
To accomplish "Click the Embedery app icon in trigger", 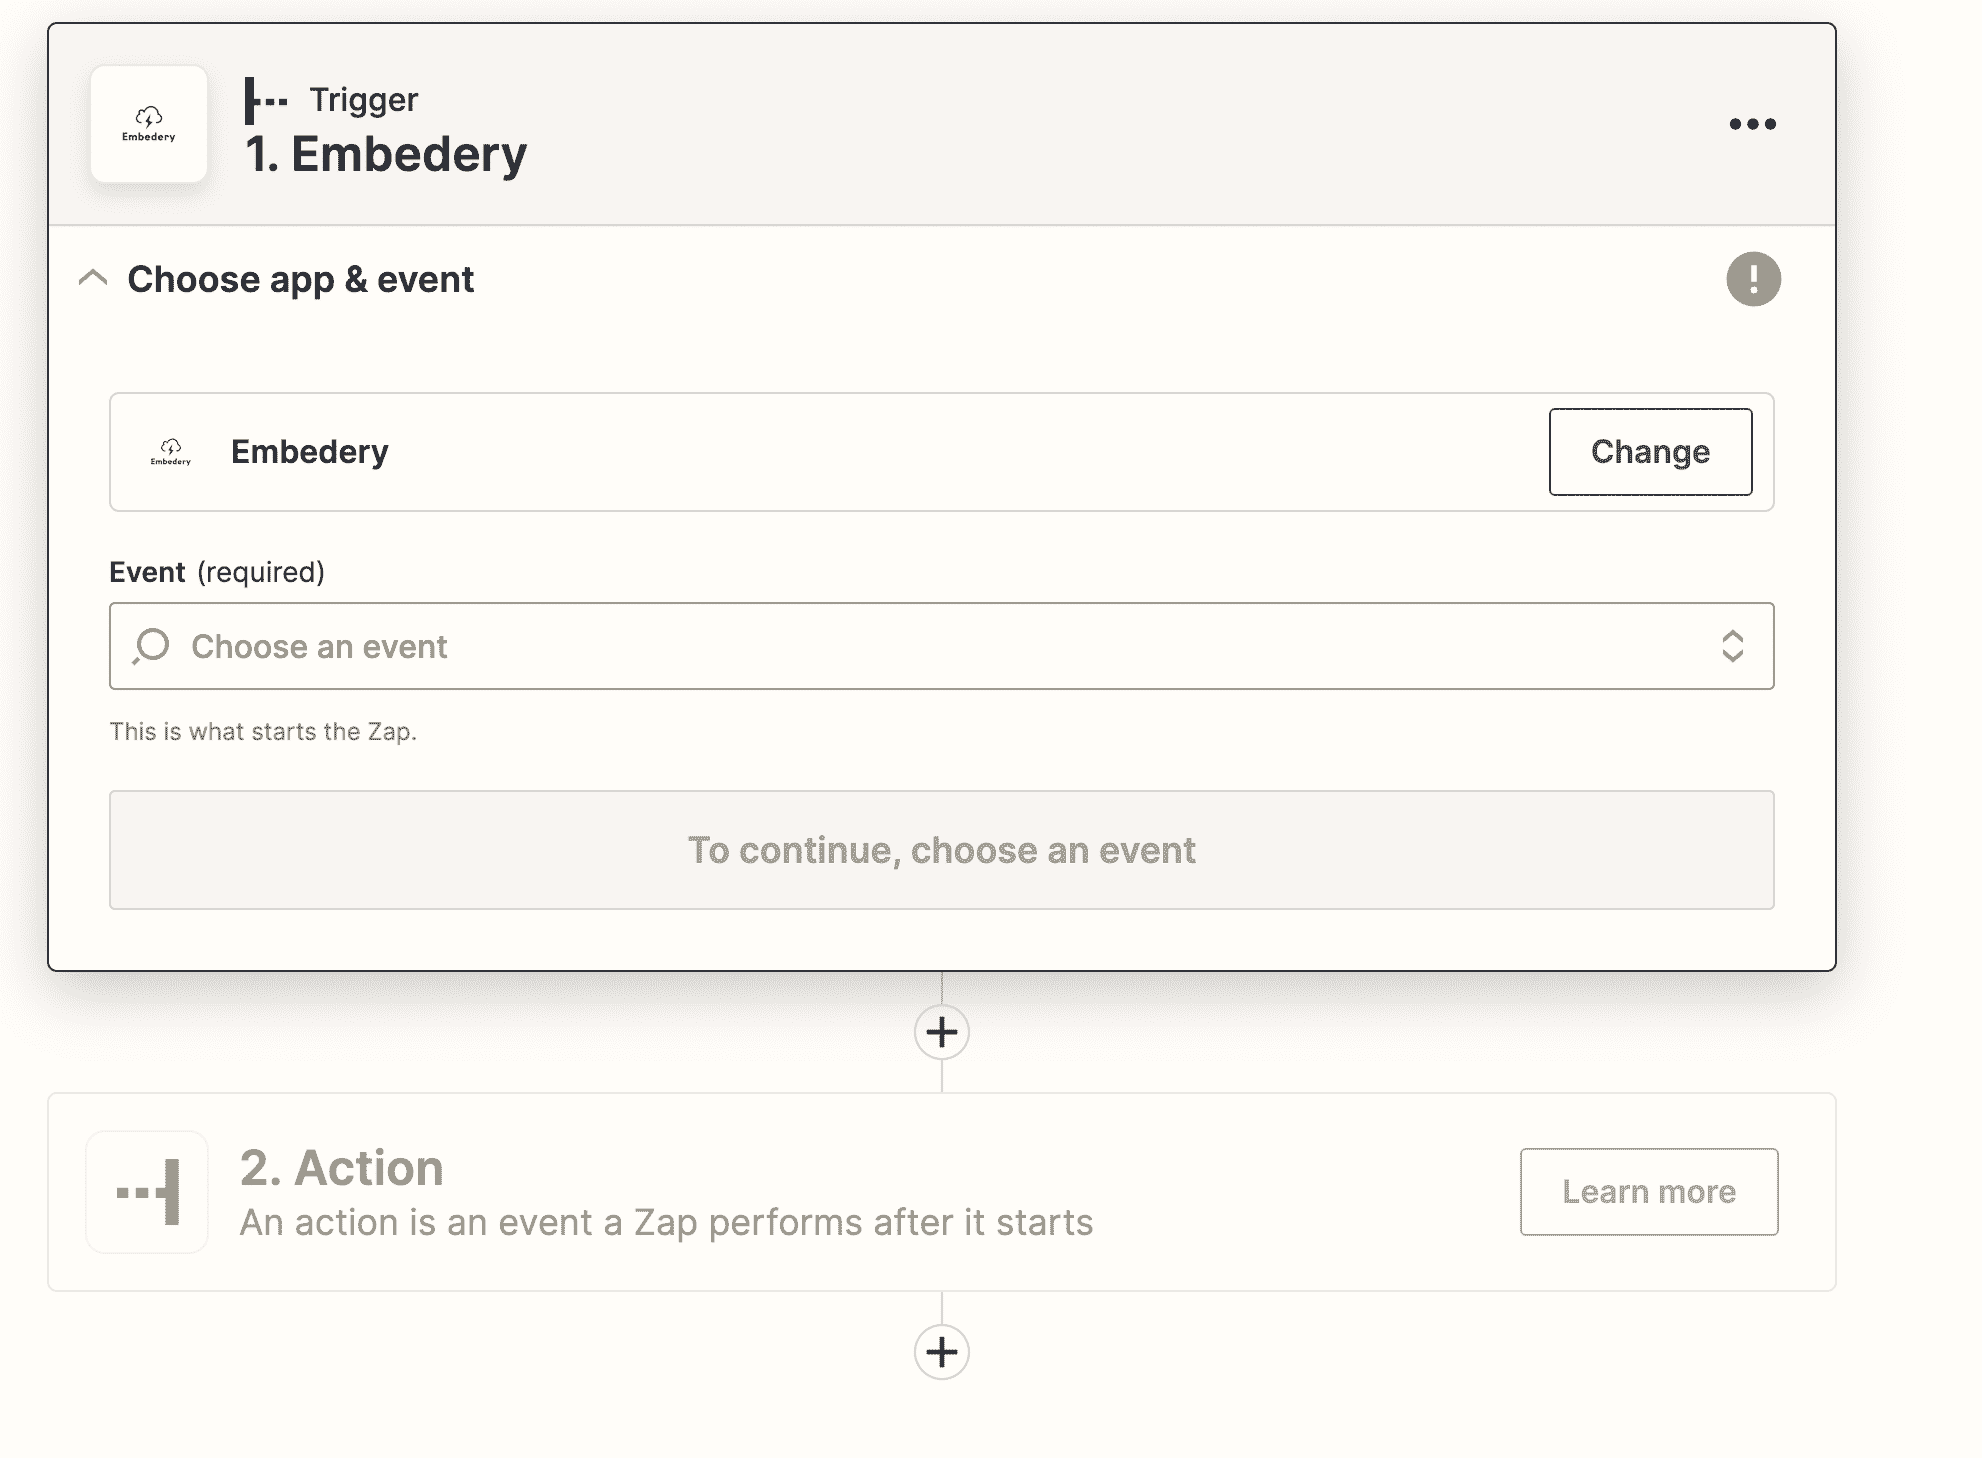I will point(148,125).
